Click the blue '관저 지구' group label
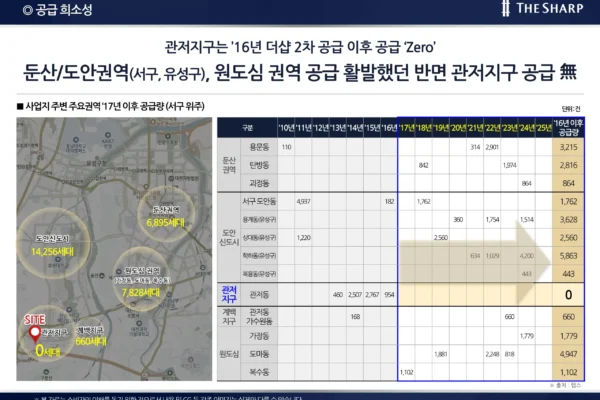The image size is (600, 400). (229, 294)
